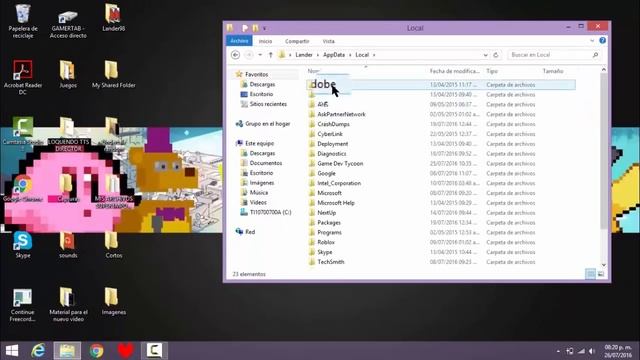Expand the ribbon chevron
Image resolution: width=640 pixels, height=360 pixels.
coord(592,41)
